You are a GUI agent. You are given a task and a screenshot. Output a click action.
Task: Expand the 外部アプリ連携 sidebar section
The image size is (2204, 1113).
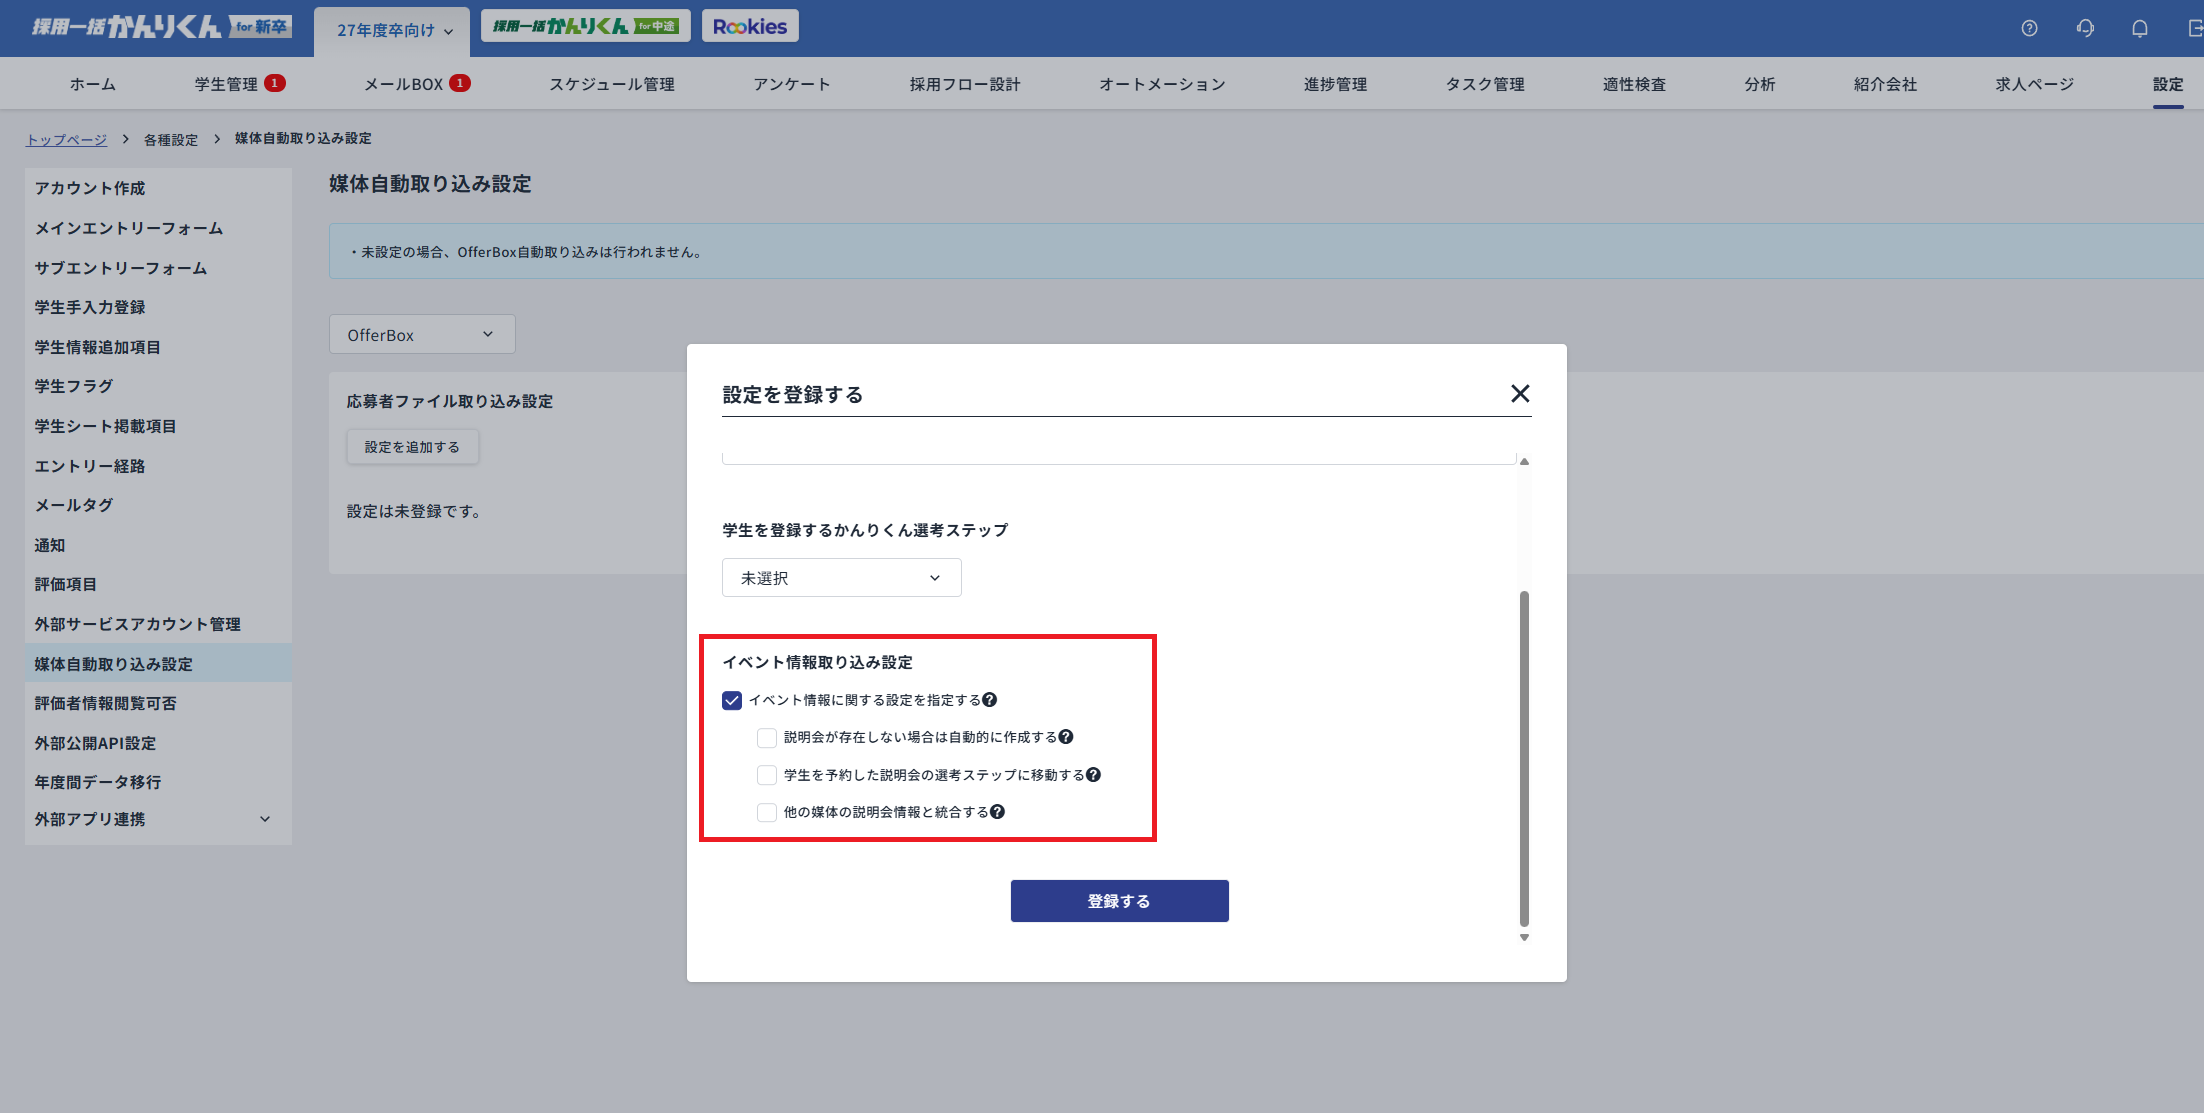[157, 819]
